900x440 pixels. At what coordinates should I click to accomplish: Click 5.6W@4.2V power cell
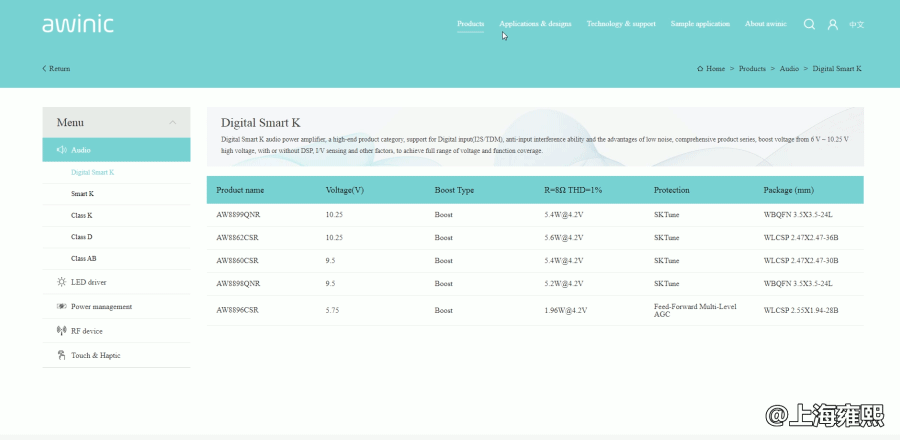[x=564, y=237]
